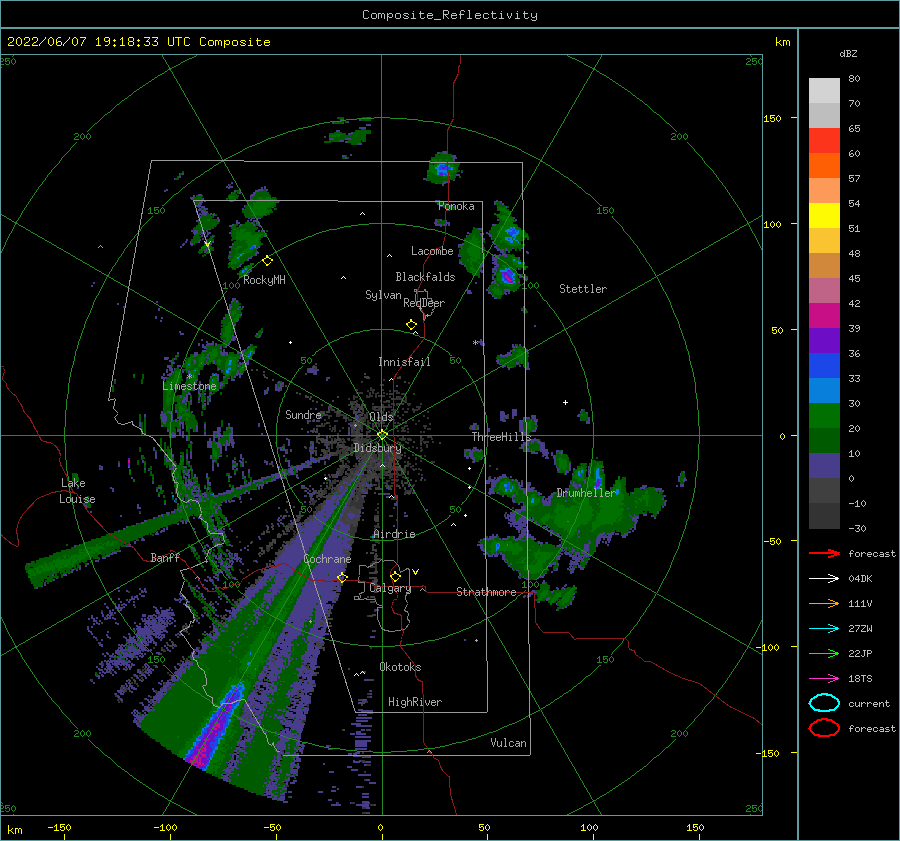Select the cyan 27ZW arrow icon
This screenshot has height=841, width=900.
point(824,629)
